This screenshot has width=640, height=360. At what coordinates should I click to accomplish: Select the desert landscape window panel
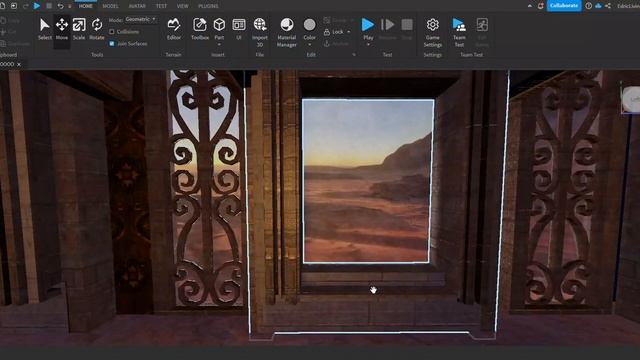click(x=367, y=181)
